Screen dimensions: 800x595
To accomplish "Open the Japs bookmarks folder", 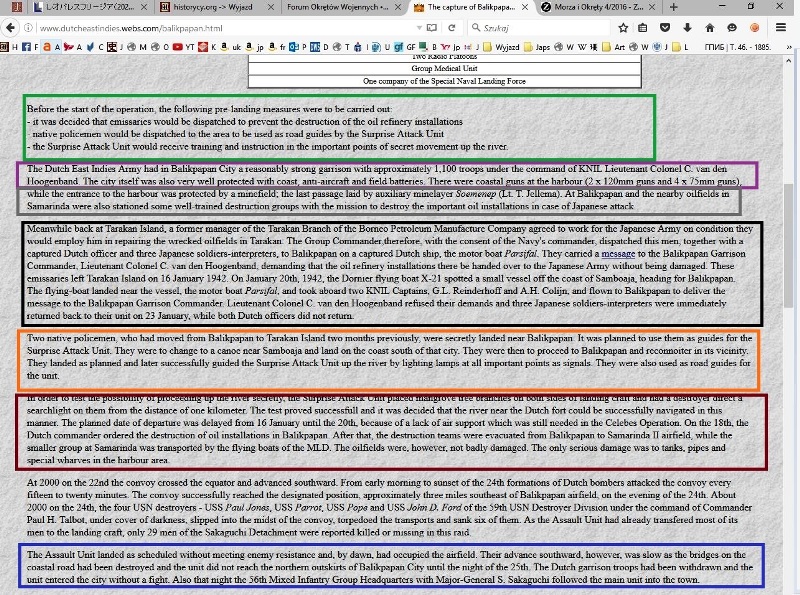I will tap(540, 46).
